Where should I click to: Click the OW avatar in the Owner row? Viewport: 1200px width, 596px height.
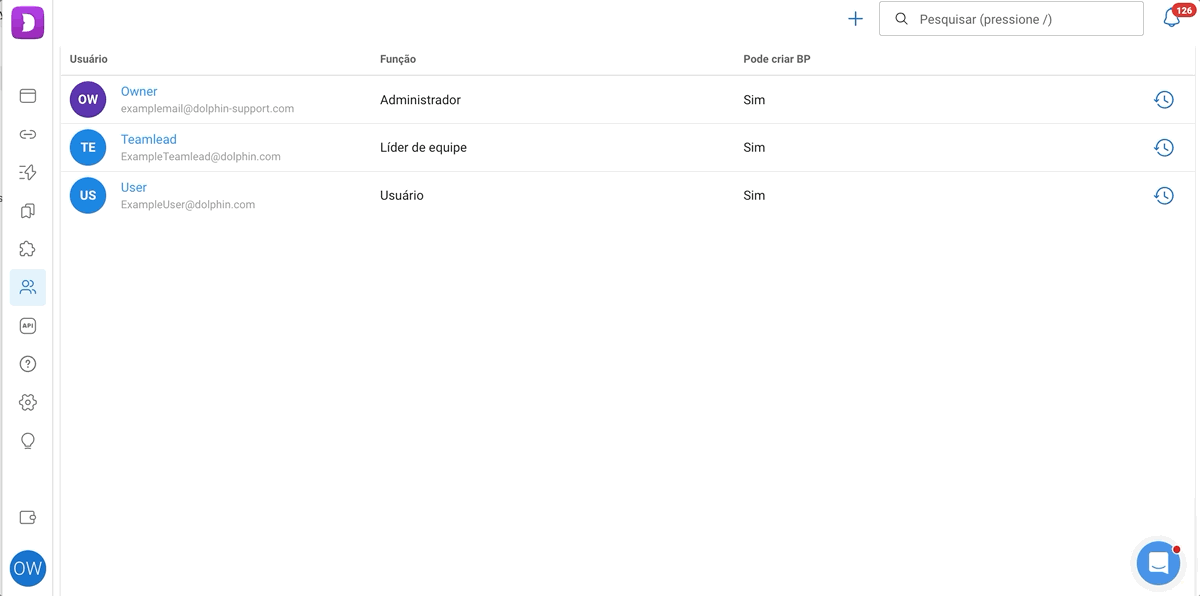coord(88,100)
